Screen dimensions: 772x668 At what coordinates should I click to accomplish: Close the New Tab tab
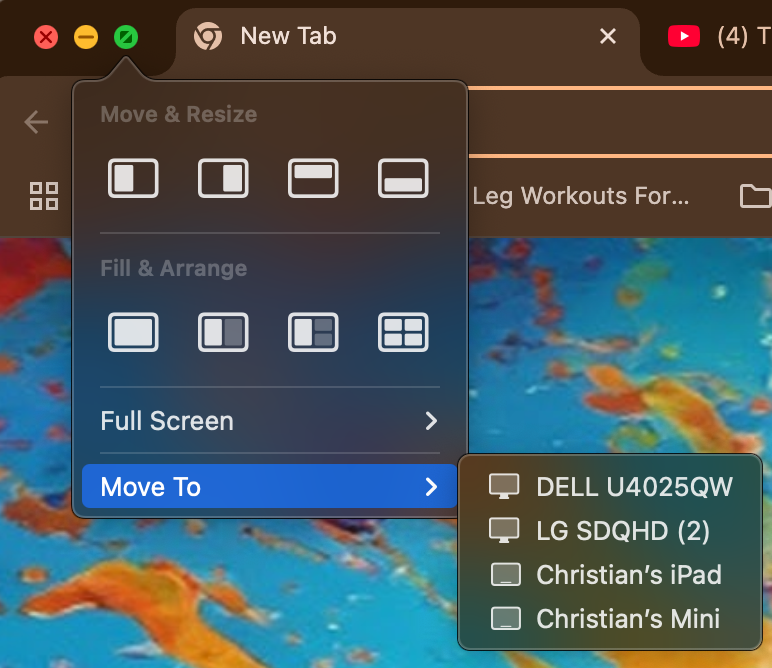607,37
